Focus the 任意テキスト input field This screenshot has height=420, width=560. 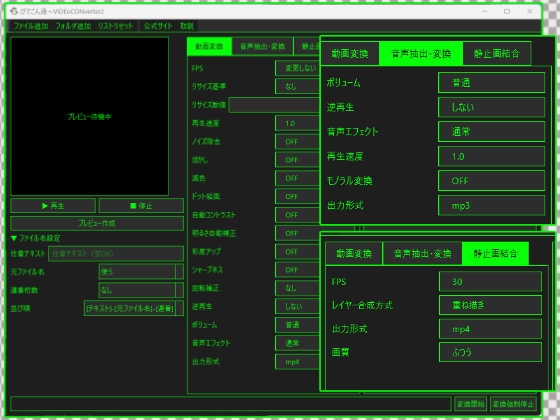(116, 254)
